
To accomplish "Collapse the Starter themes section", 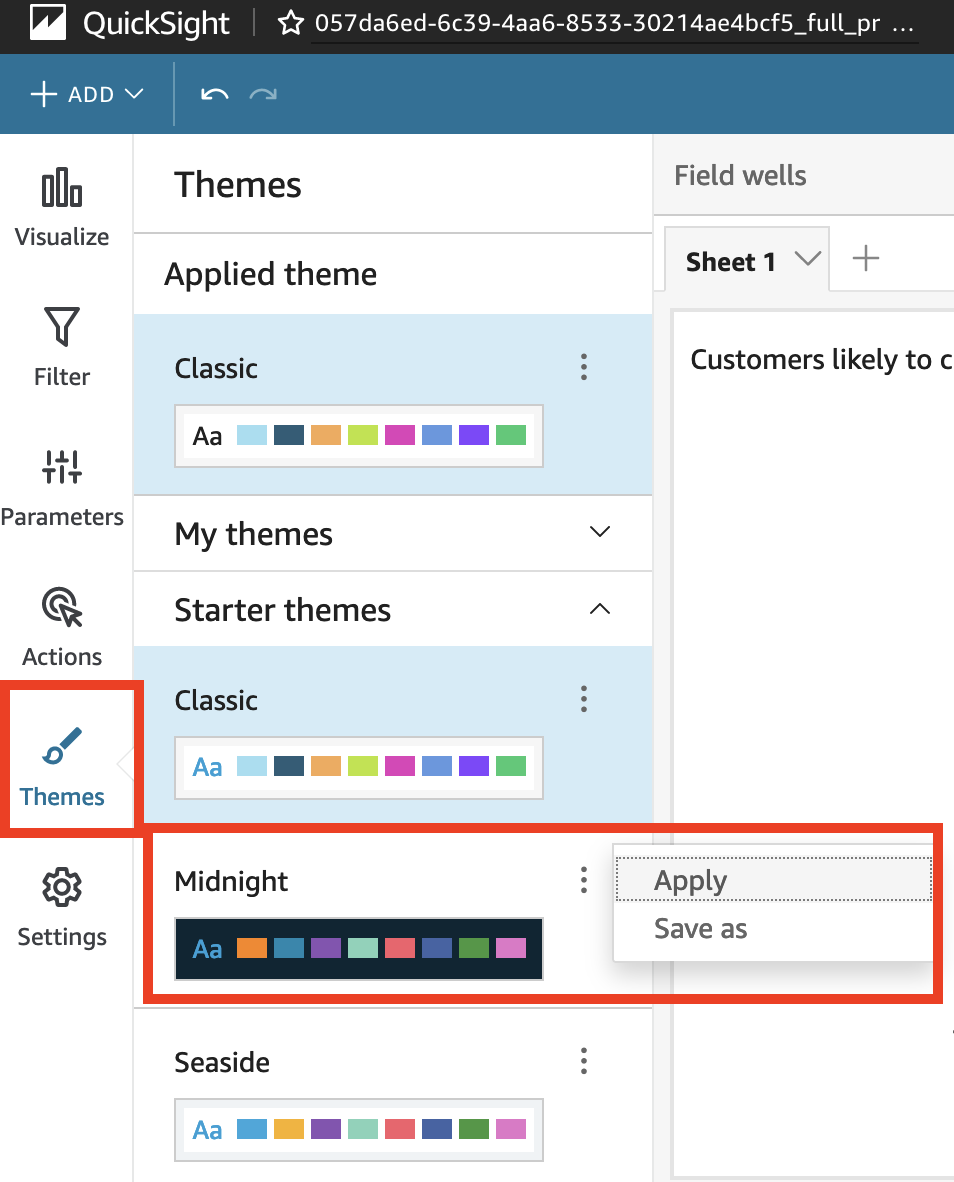I will 600,608.
